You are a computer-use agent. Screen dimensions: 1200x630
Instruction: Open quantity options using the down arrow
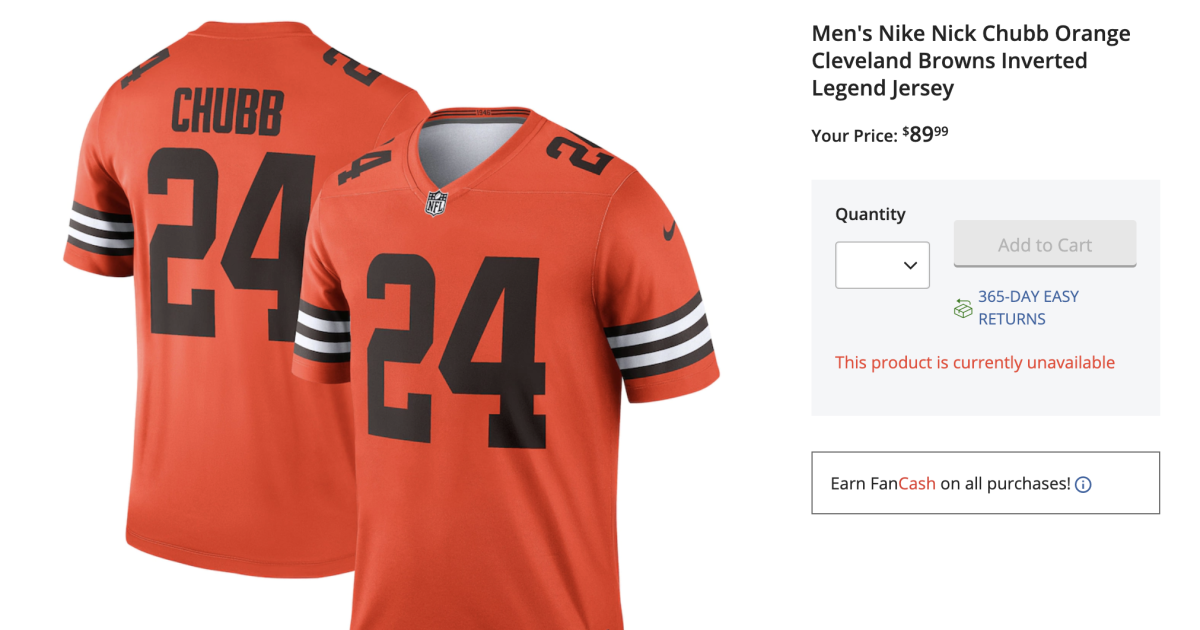(910, 265)
